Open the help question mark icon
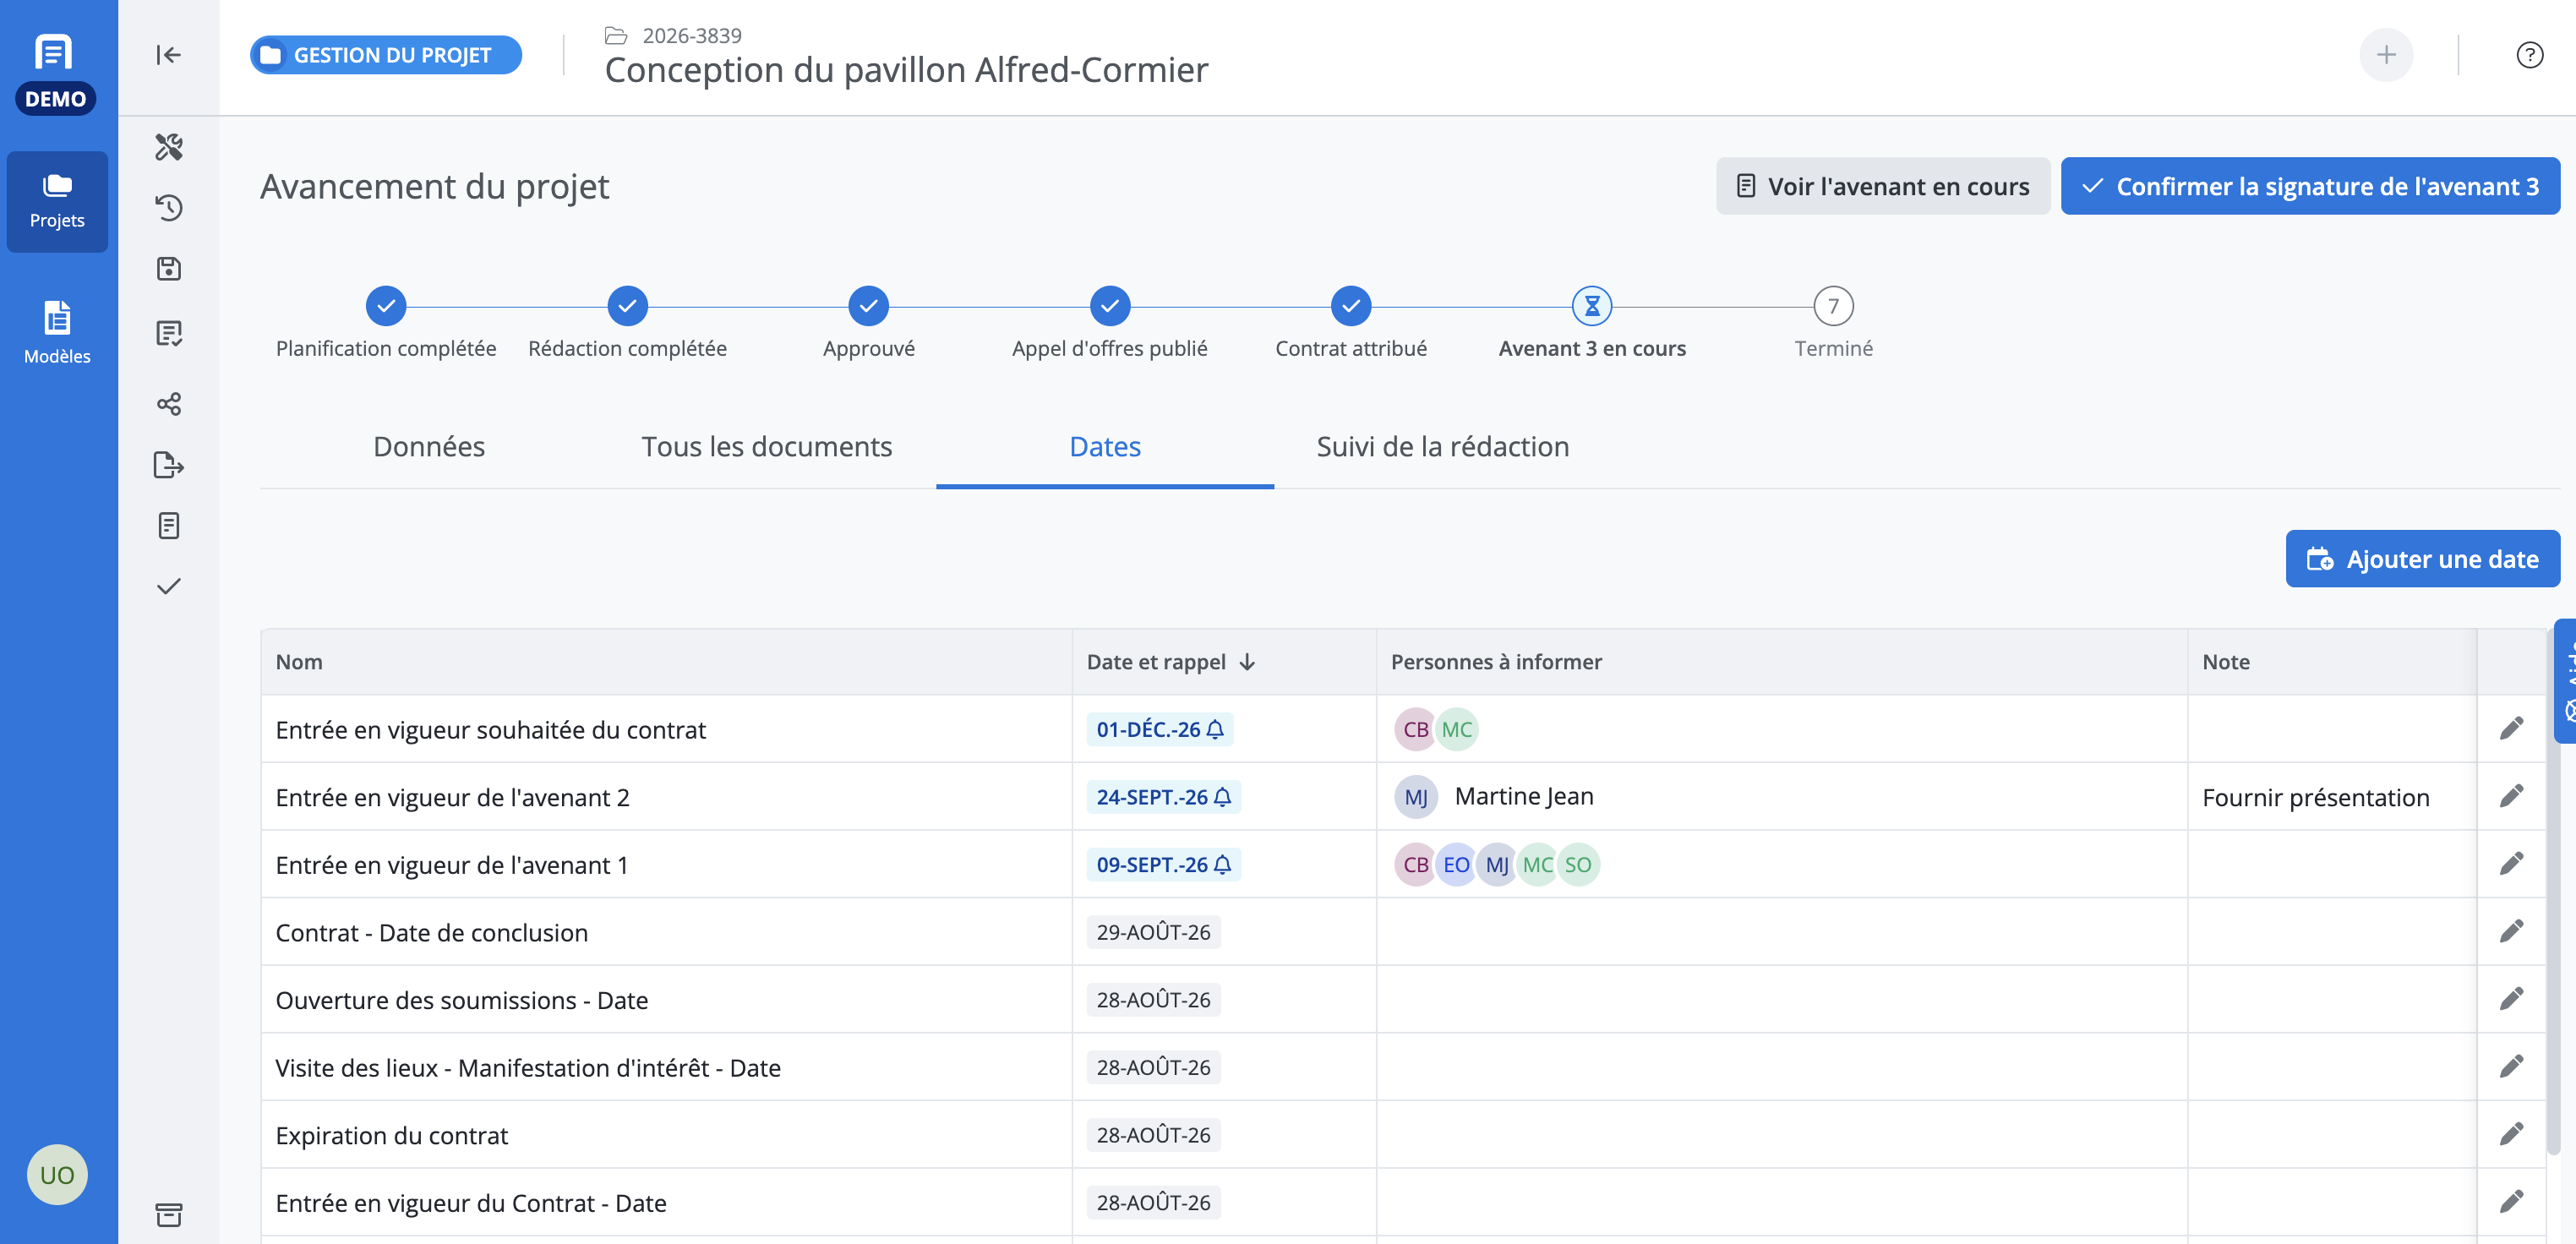Image resolution: width=2576 pixels, height=1244 pixels. [2529, 55]
